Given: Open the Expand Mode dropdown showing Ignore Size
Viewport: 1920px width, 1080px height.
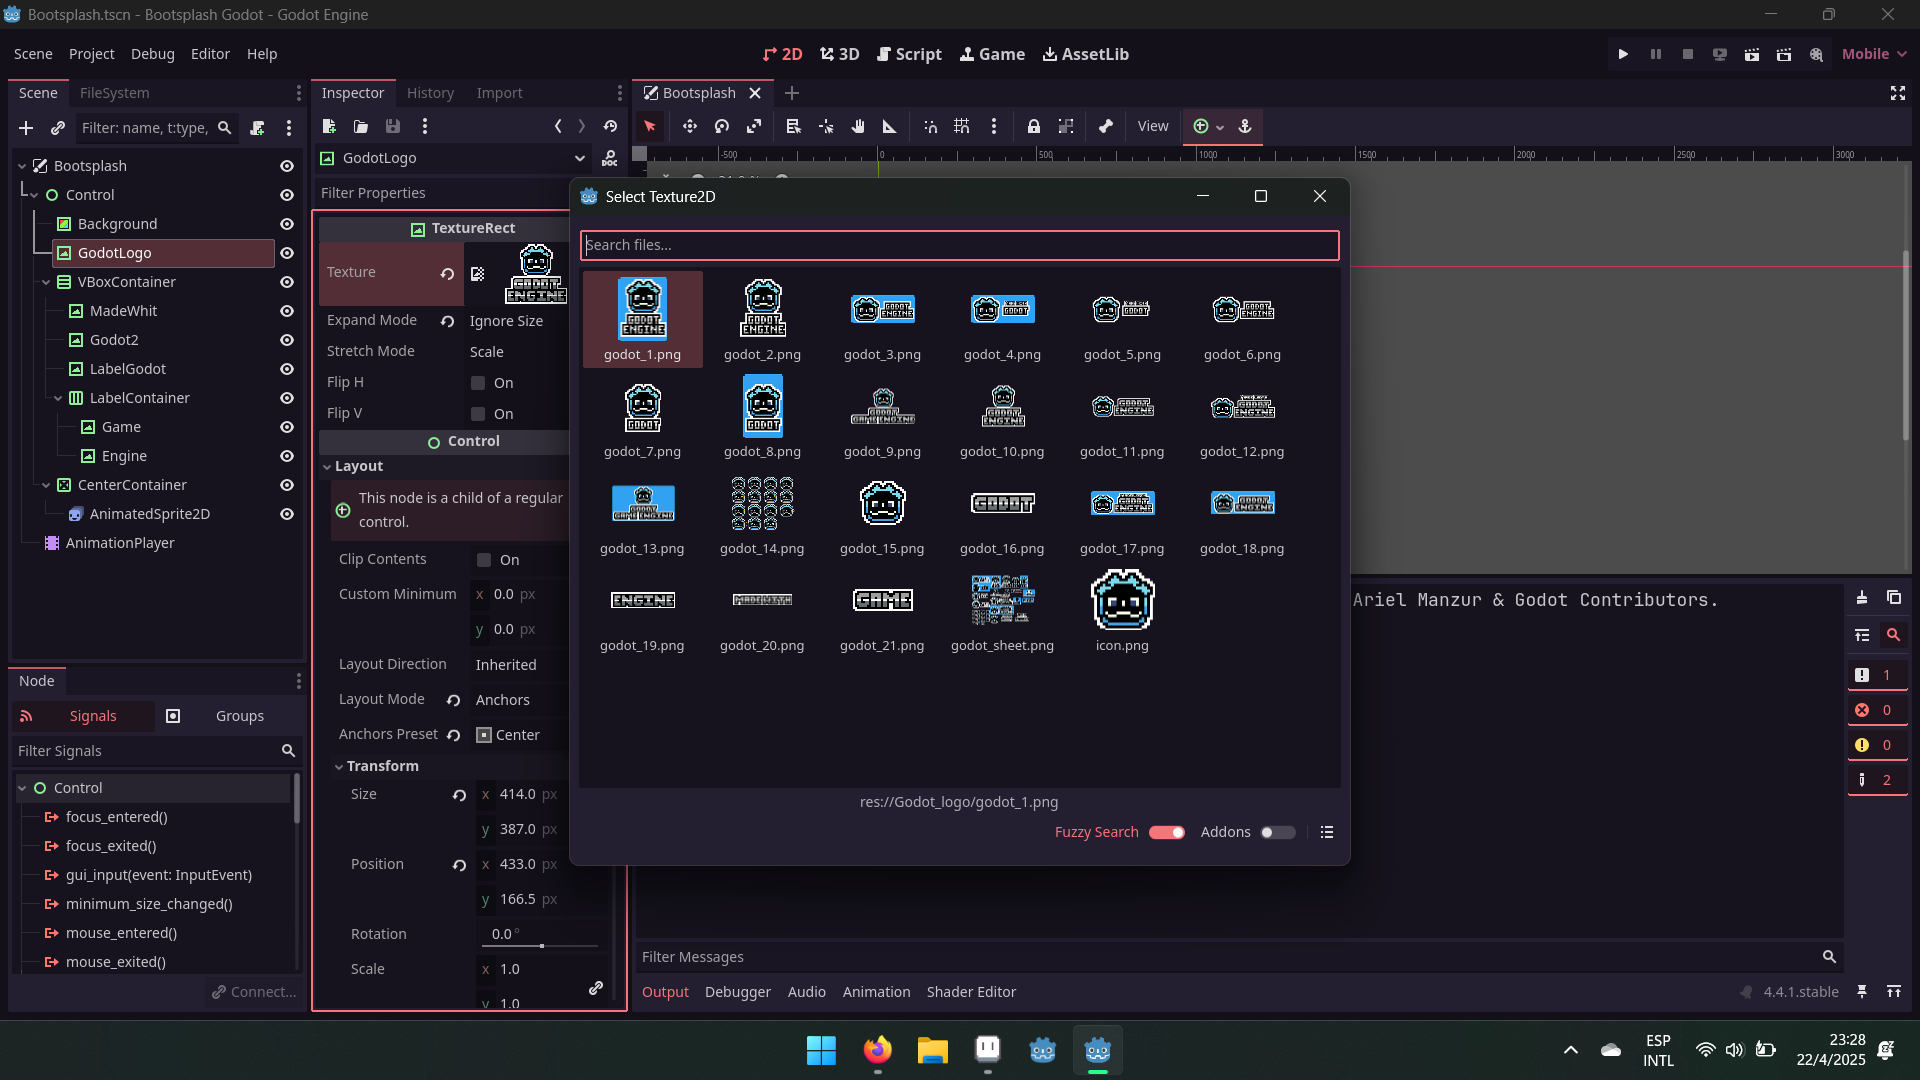Looking at the screenshot, I should [518, 321].
